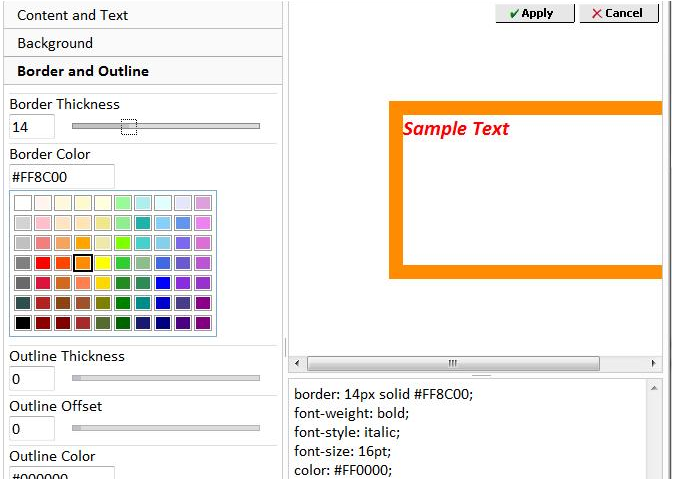Click the Border Color hex input field

(x=62, y=177)
